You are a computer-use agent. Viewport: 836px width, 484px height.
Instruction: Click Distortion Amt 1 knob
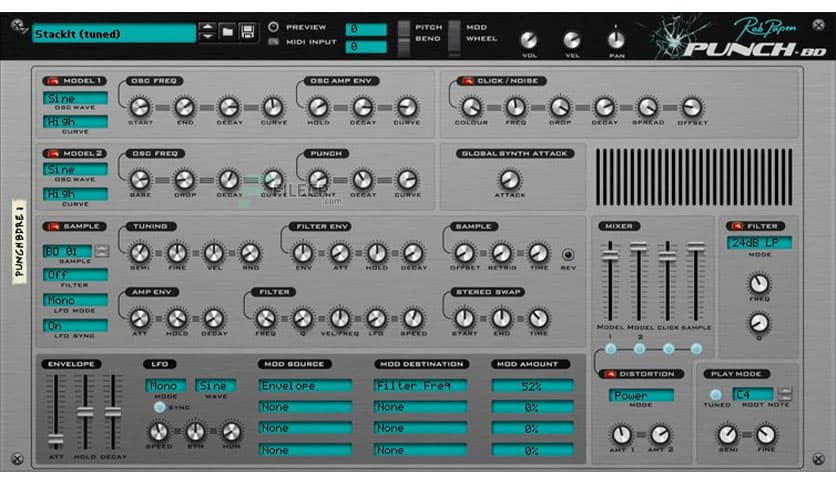(622, 435)
